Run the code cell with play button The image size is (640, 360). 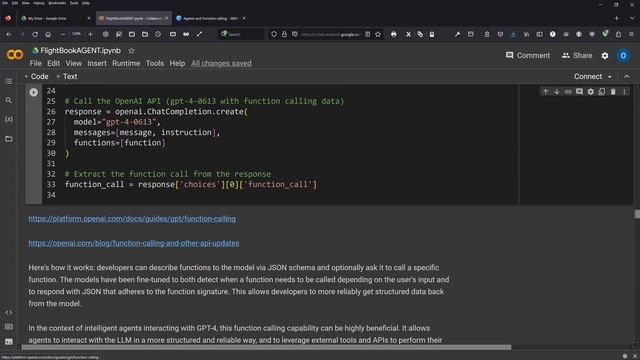coord(33,92)
